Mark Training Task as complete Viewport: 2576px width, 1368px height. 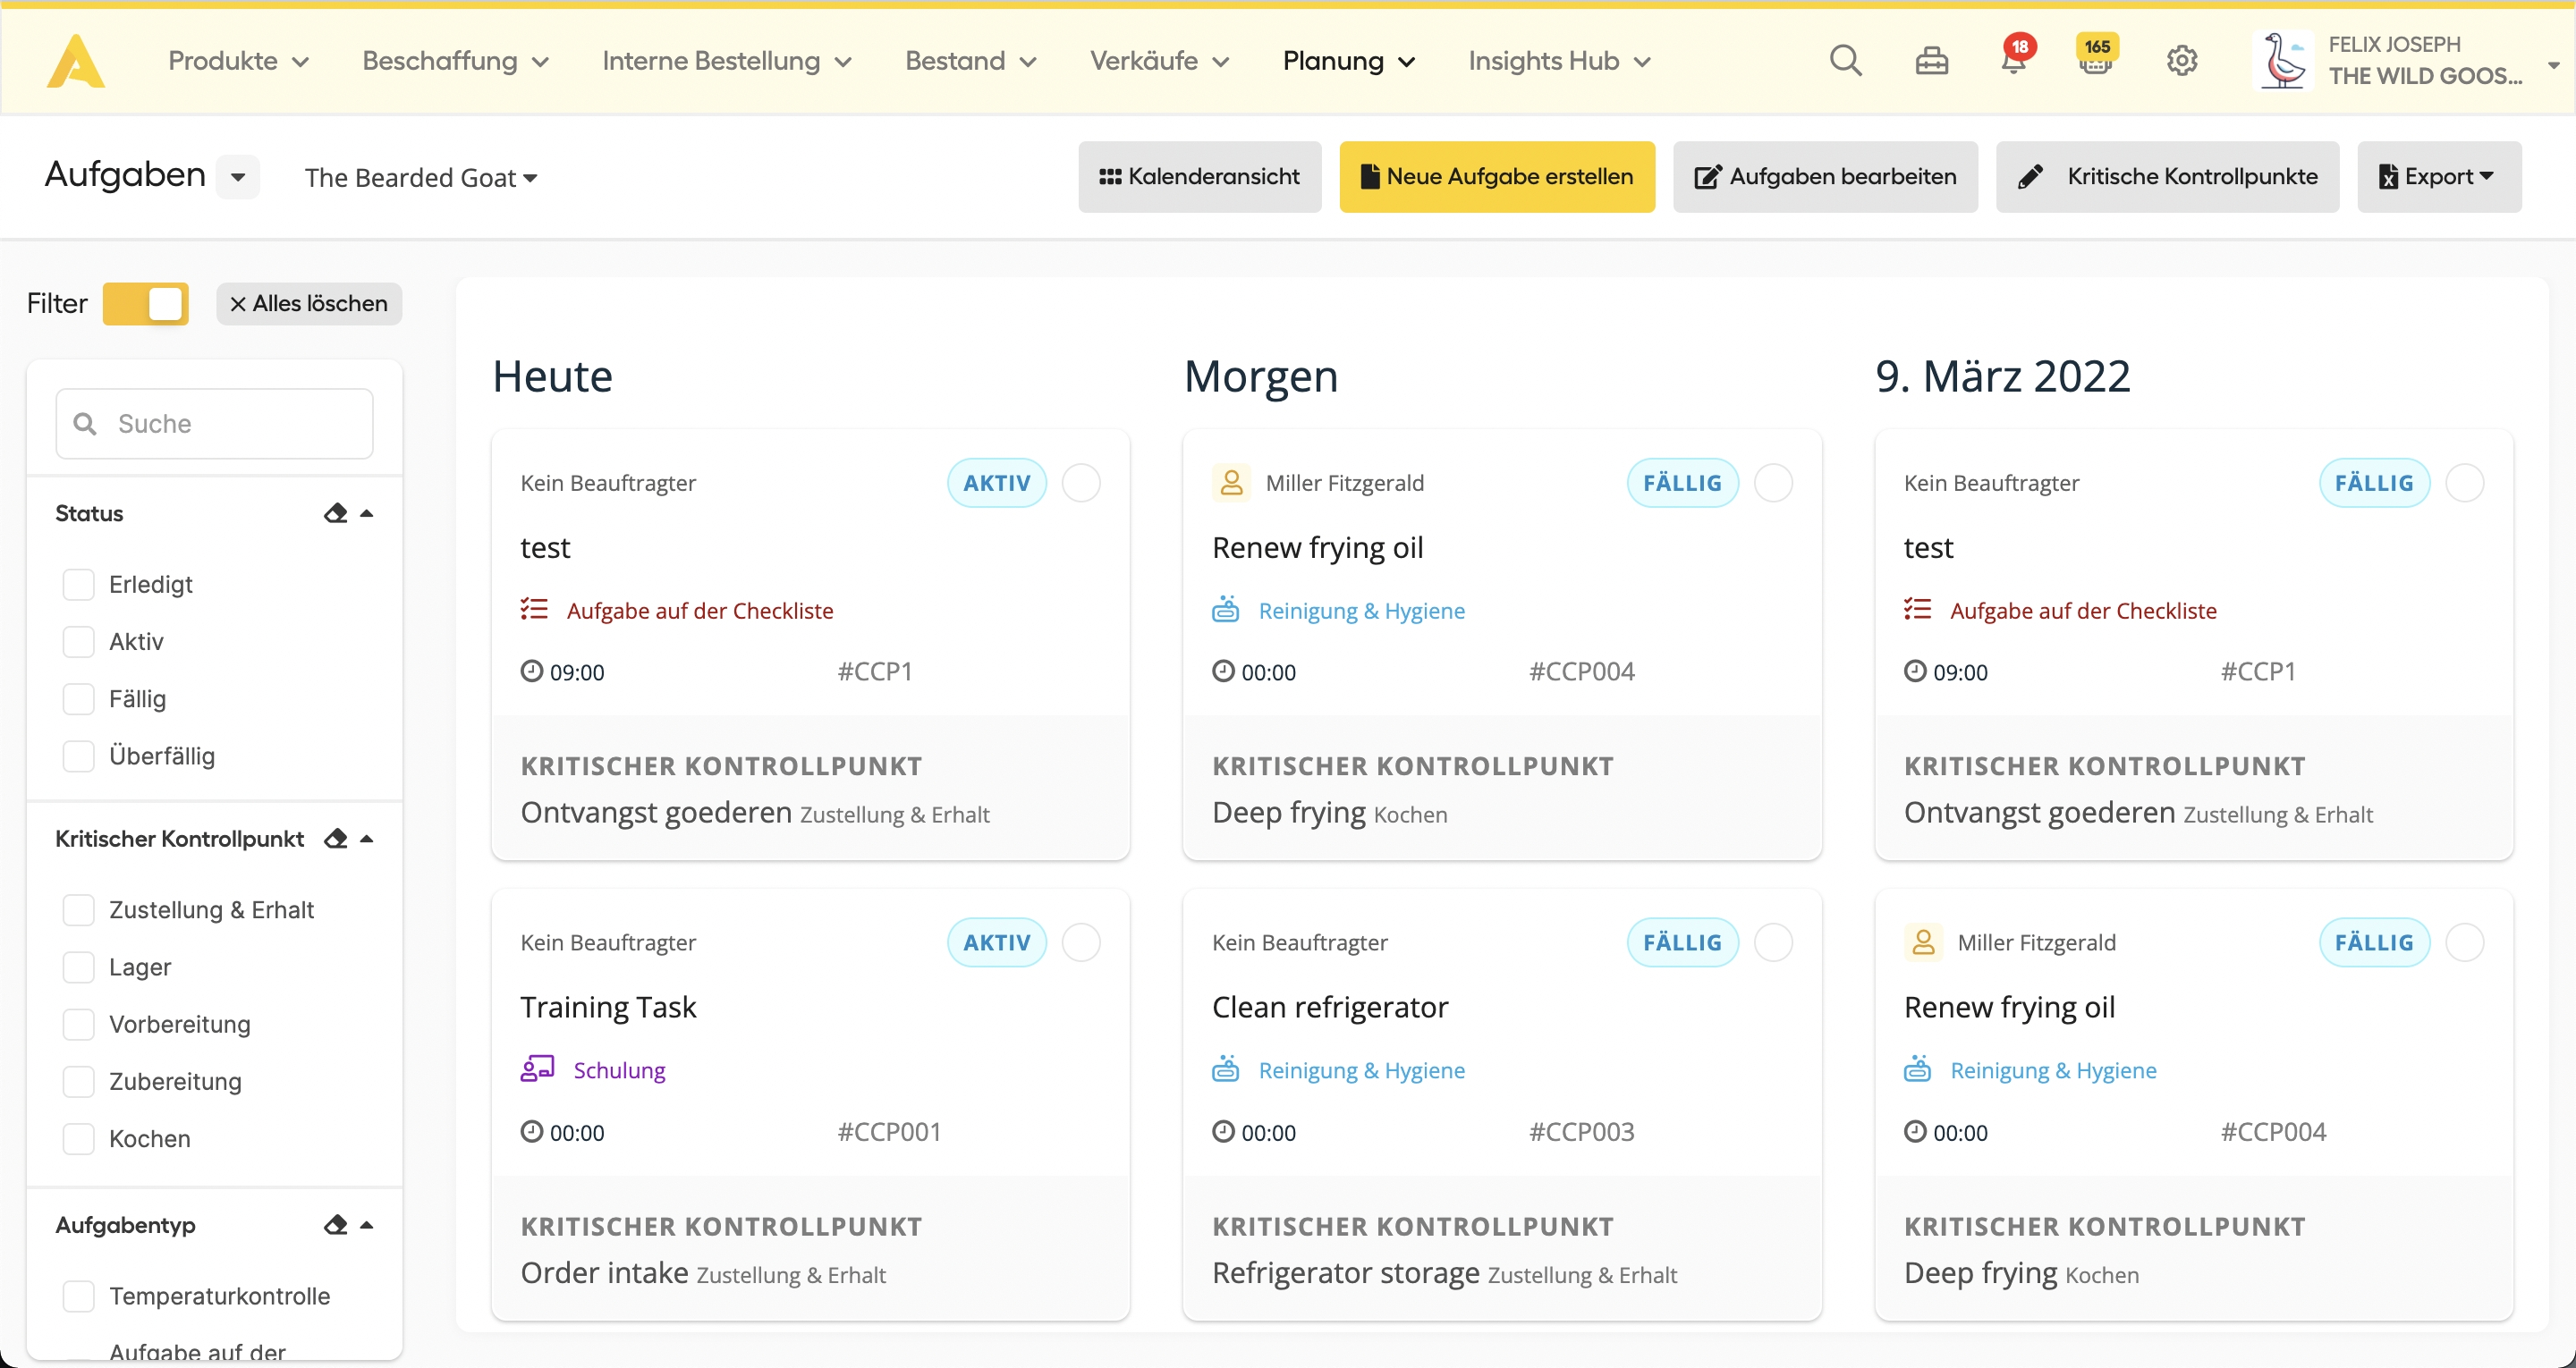[1081, 942]
